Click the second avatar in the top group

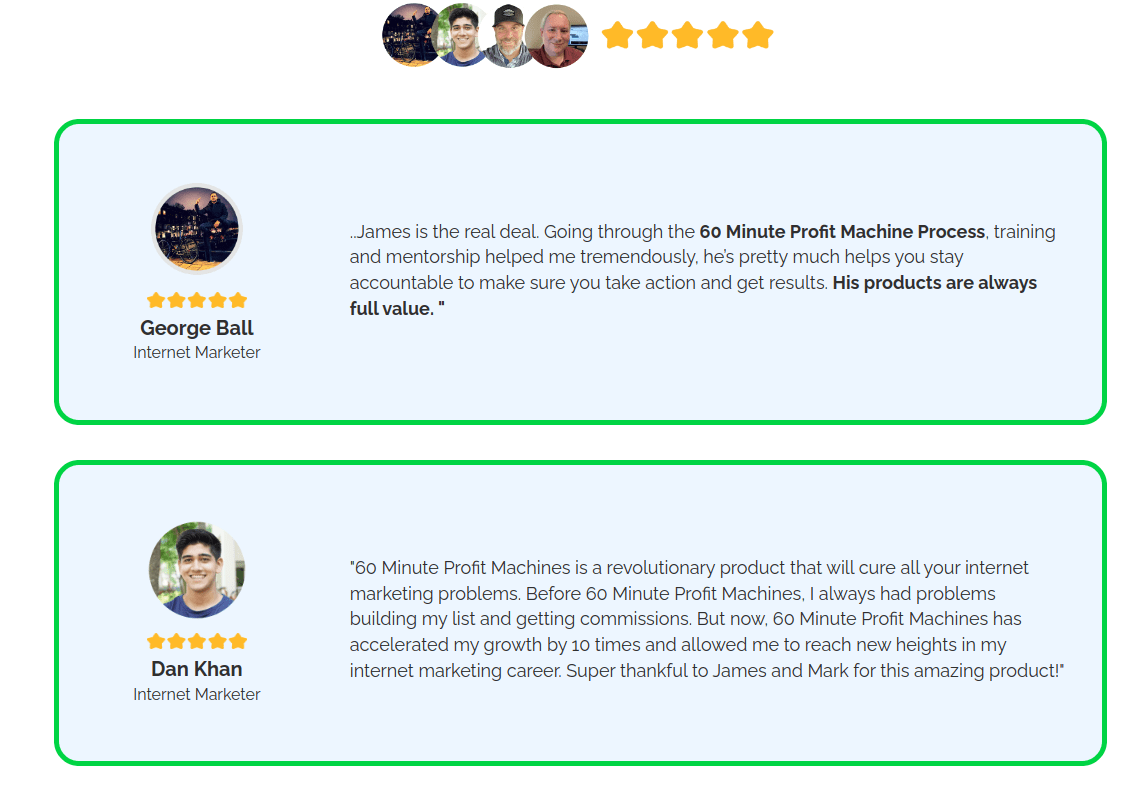461,36
